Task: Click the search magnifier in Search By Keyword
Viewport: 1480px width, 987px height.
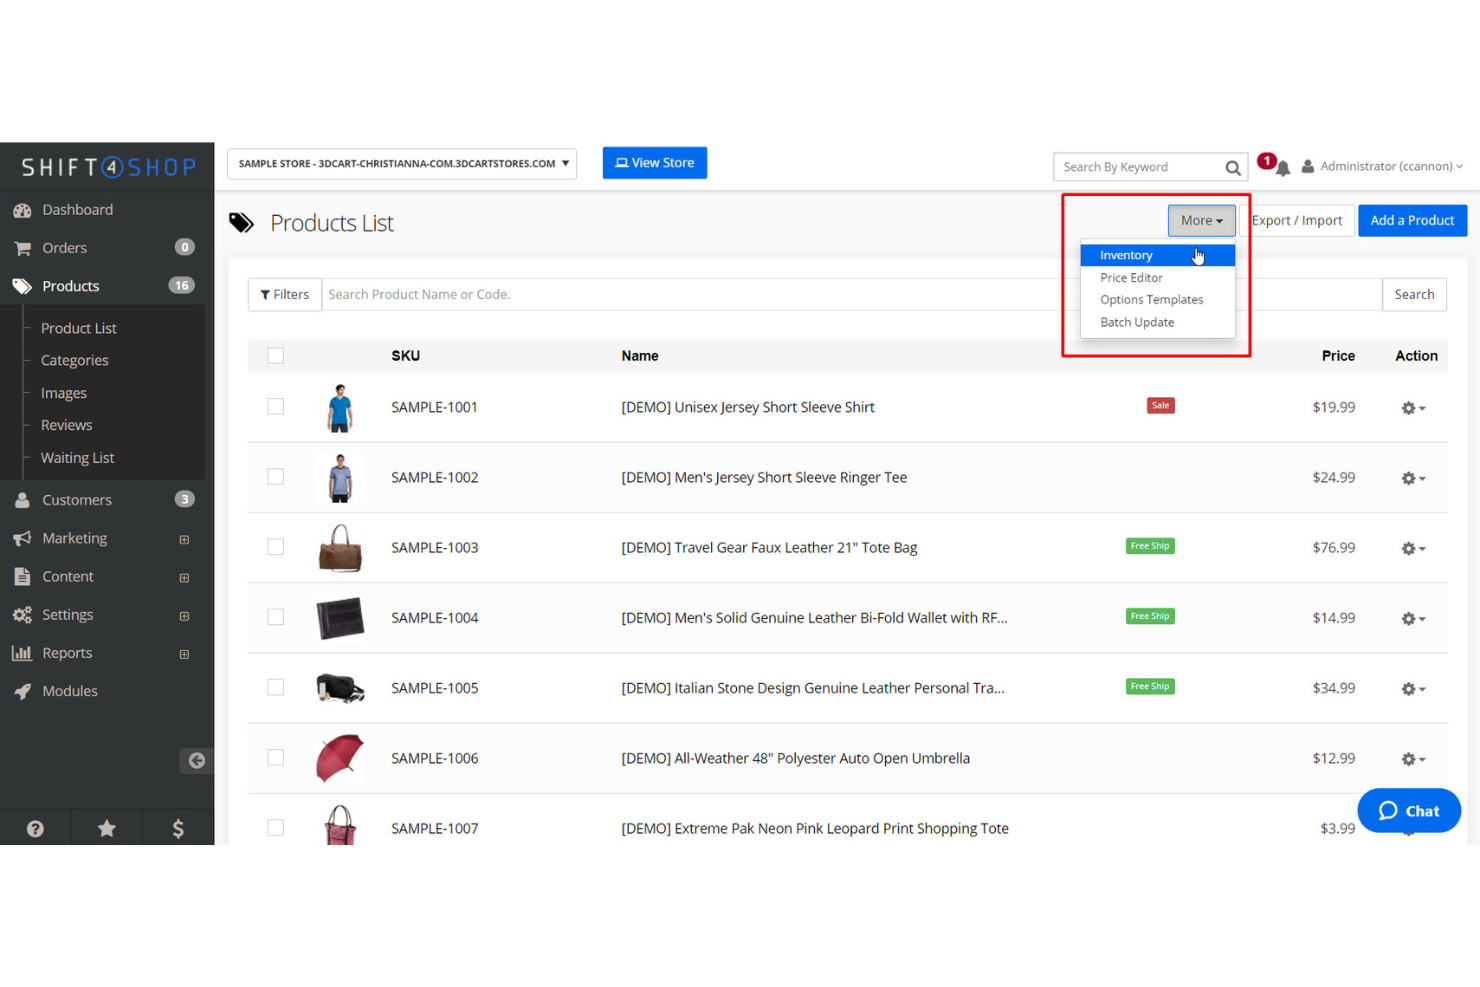Action: (x=1232, y=167)
